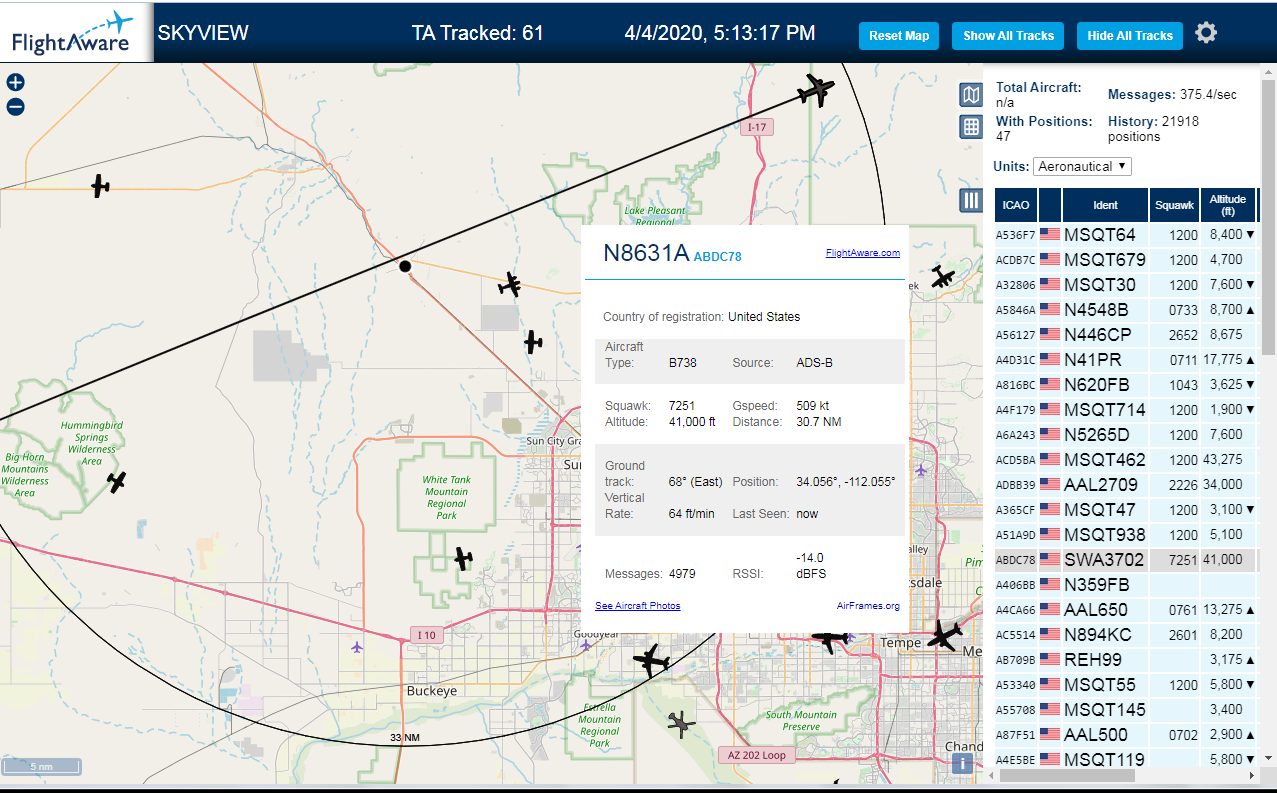Open the map layer switcher icon
1277x793 pixels.
[x=970, y=95]
